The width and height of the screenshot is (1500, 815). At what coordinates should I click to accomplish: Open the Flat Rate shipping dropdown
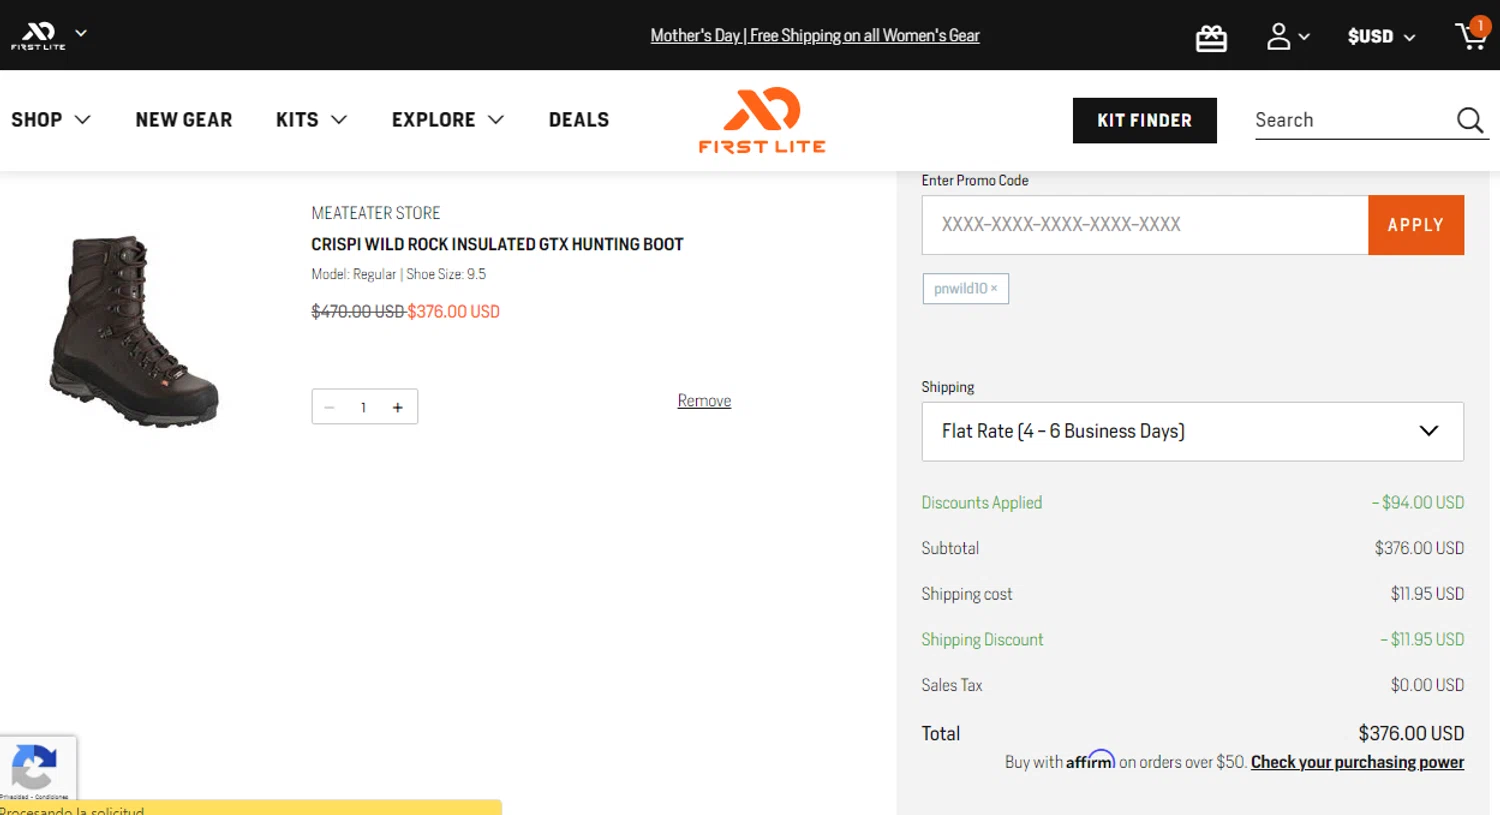point(1192,431)
